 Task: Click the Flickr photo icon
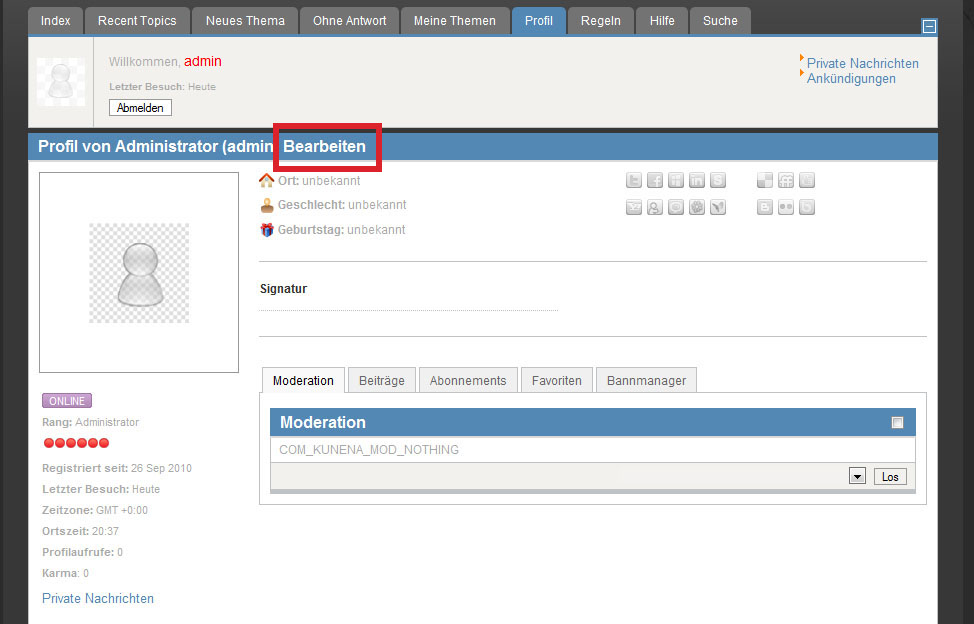click(786, 207)
